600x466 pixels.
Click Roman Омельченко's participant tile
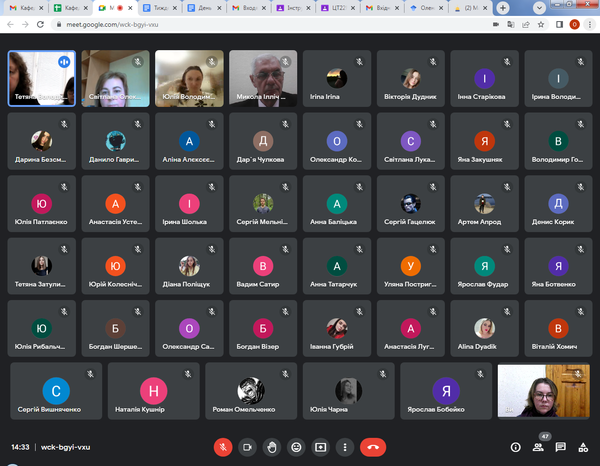pos(248,390)
